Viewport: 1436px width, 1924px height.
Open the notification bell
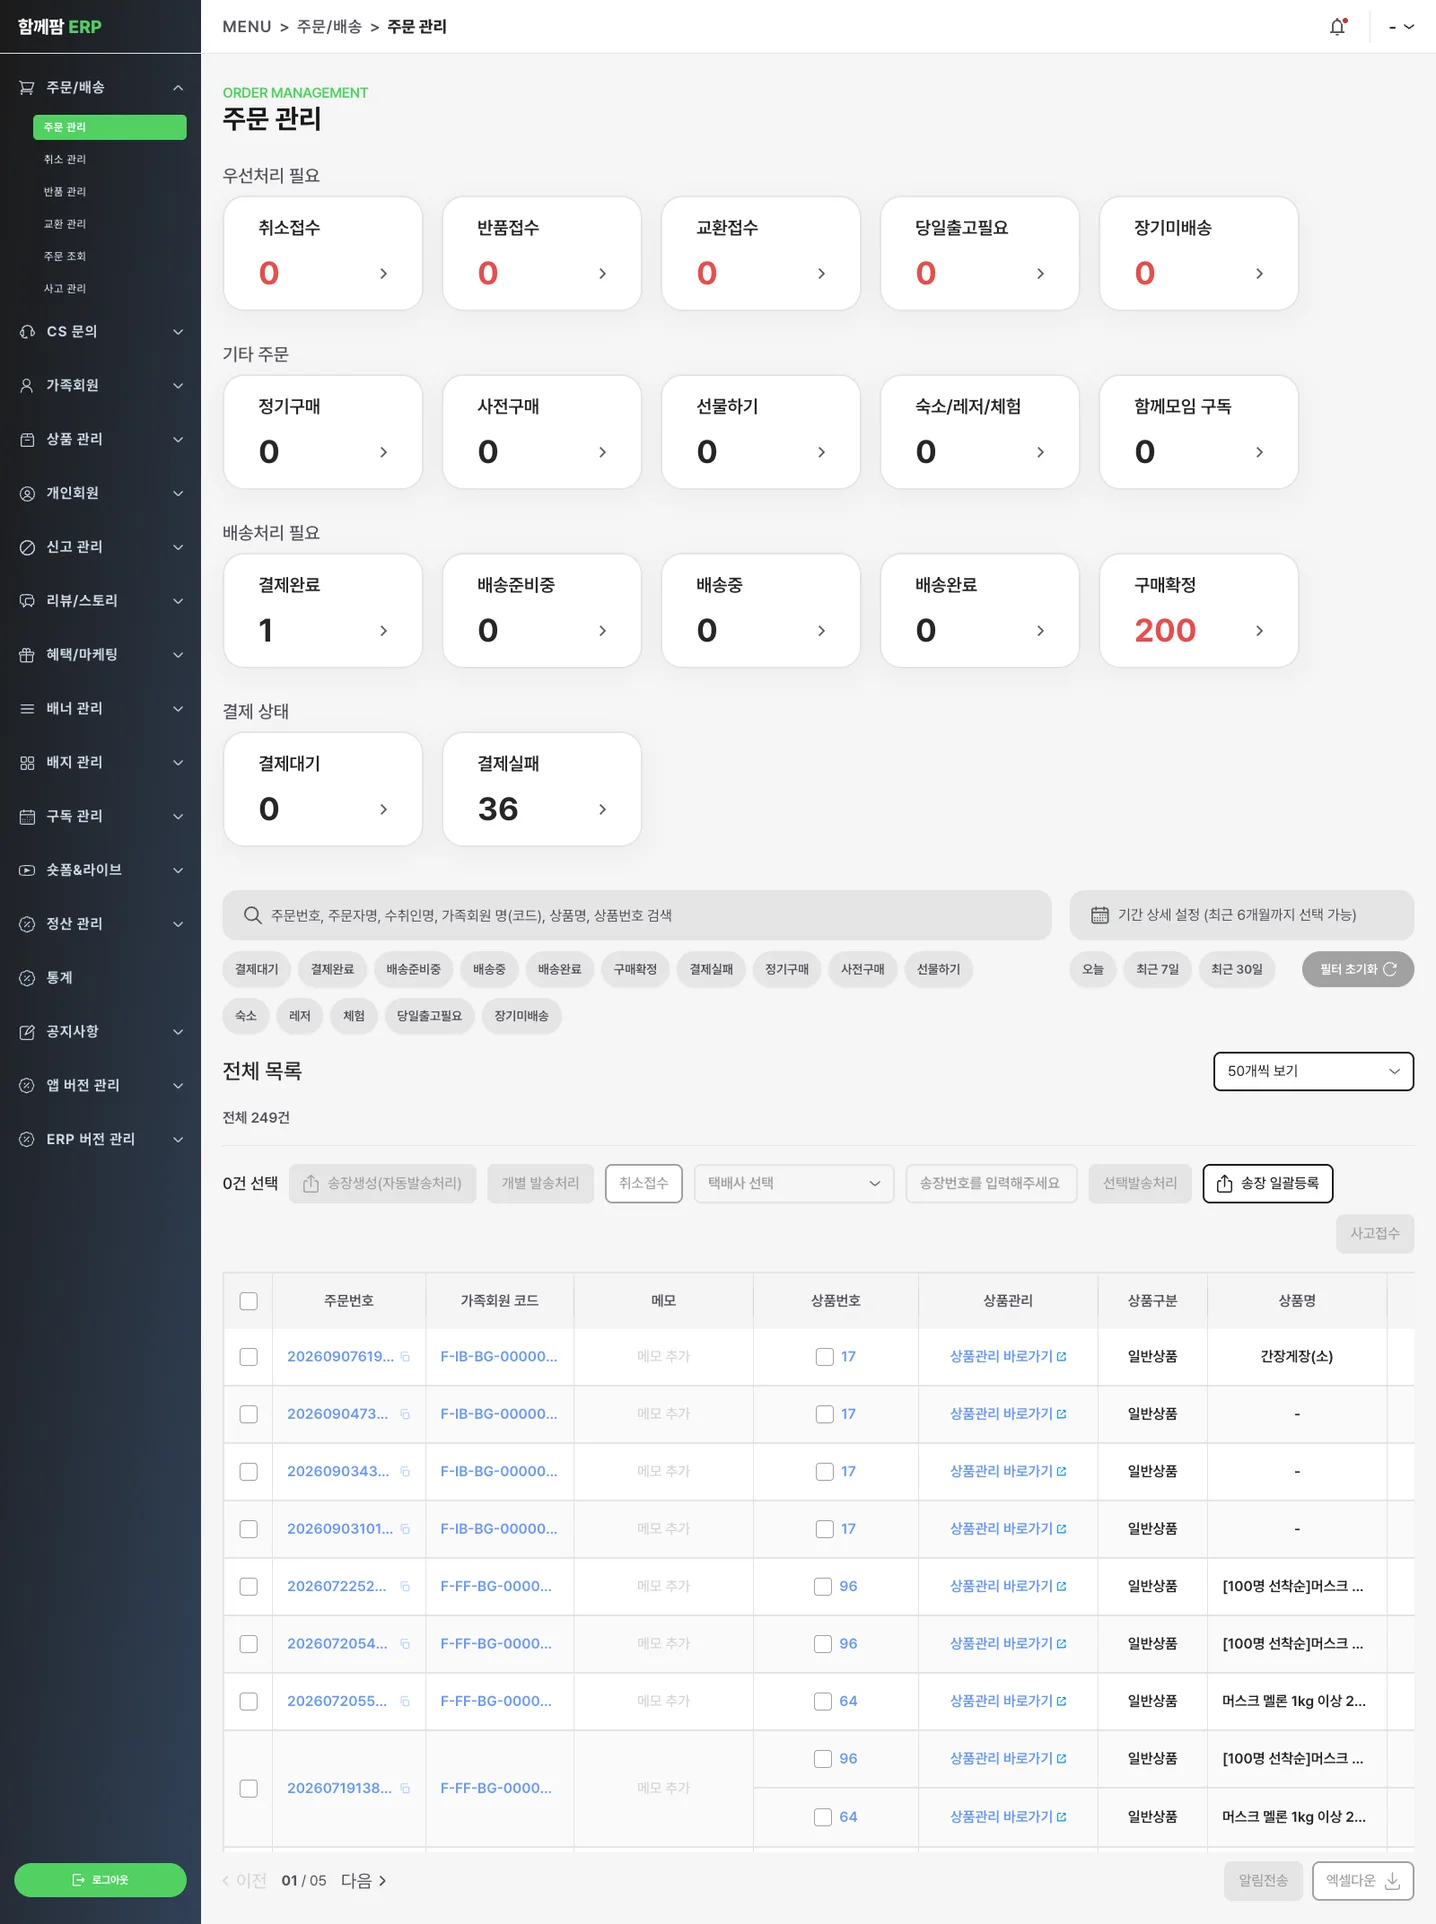pyautogui.click(x=1337, y=27)
